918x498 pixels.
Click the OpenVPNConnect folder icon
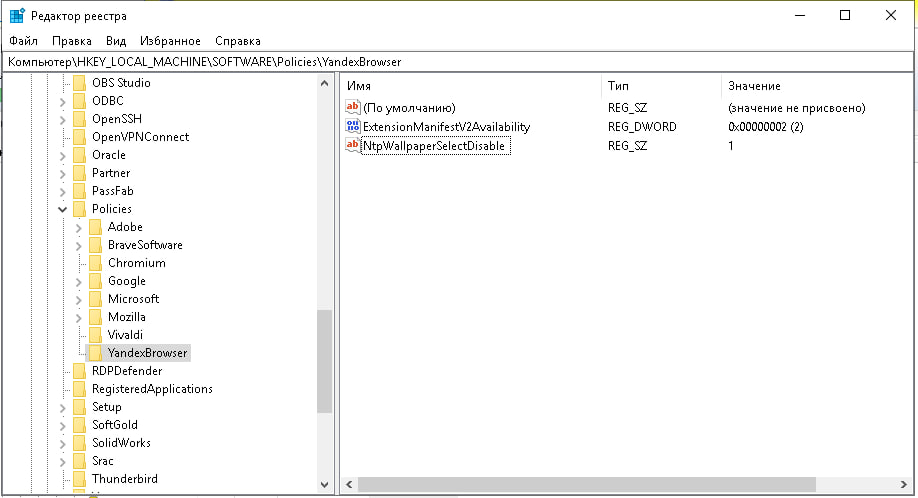point(80,137)
